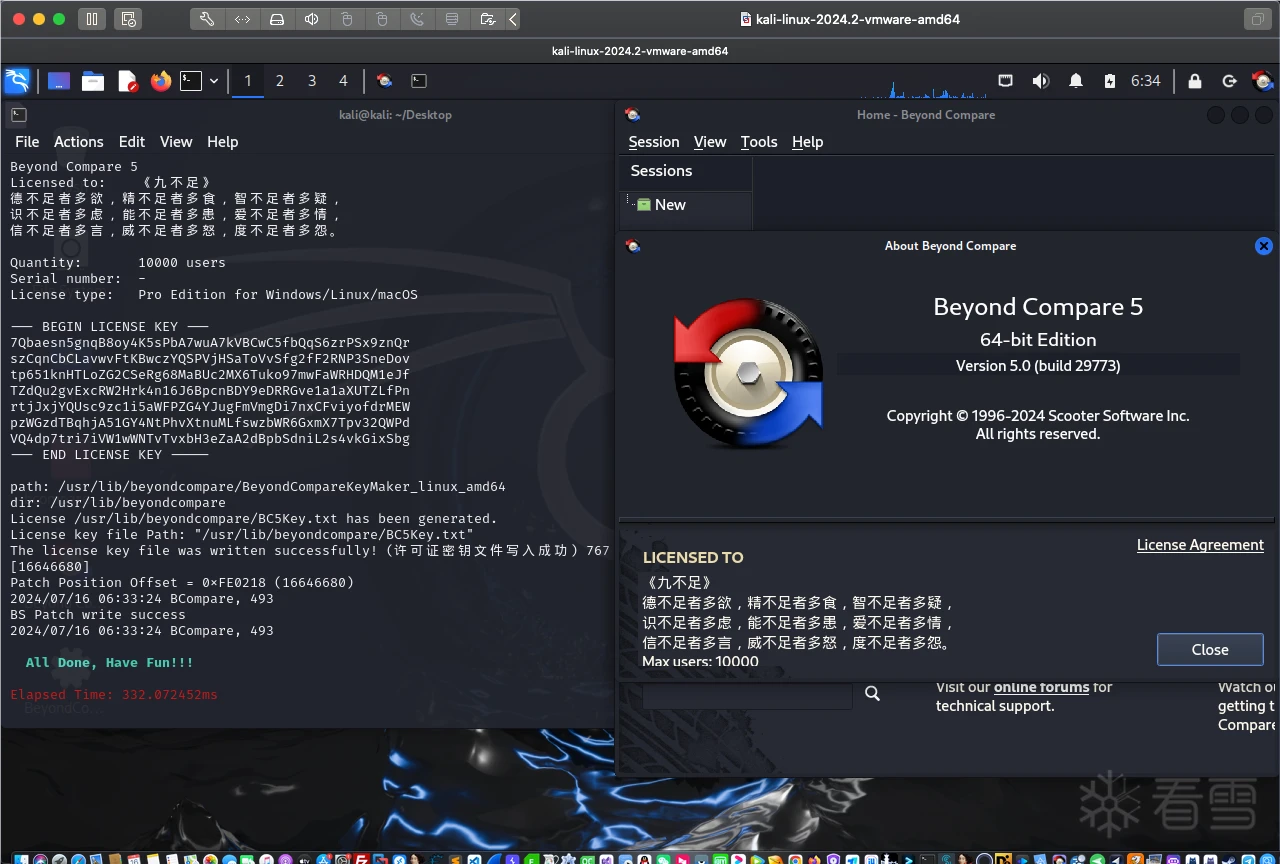
Task: Open Beyond Compare Tools menu
Action: 759,142
